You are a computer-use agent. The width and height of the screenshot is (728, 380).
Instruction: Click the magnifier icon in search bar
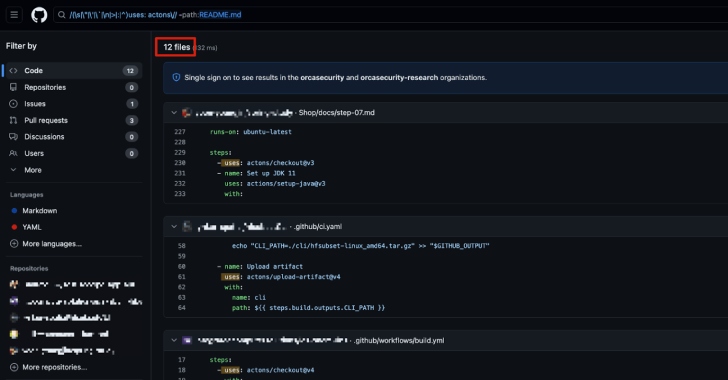[62, 15]
